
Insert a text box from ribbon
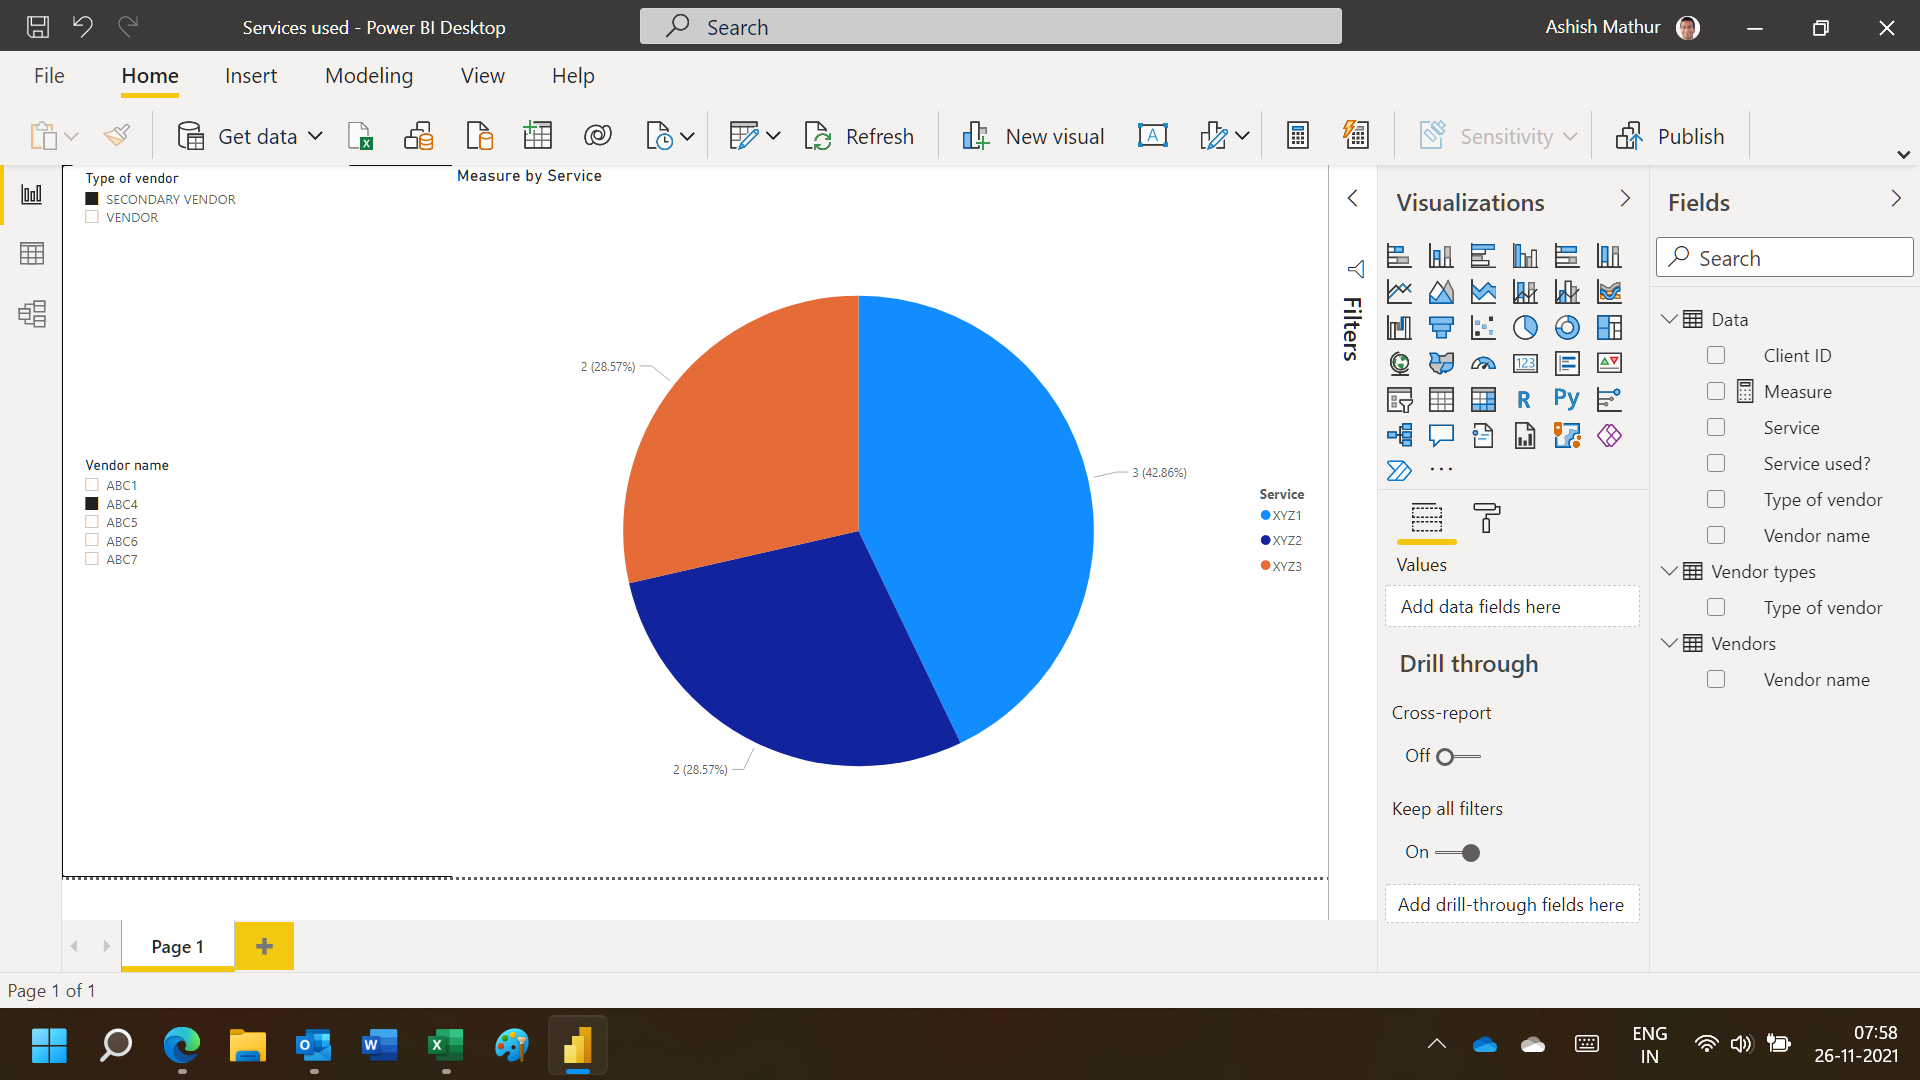pos(1153,136)
